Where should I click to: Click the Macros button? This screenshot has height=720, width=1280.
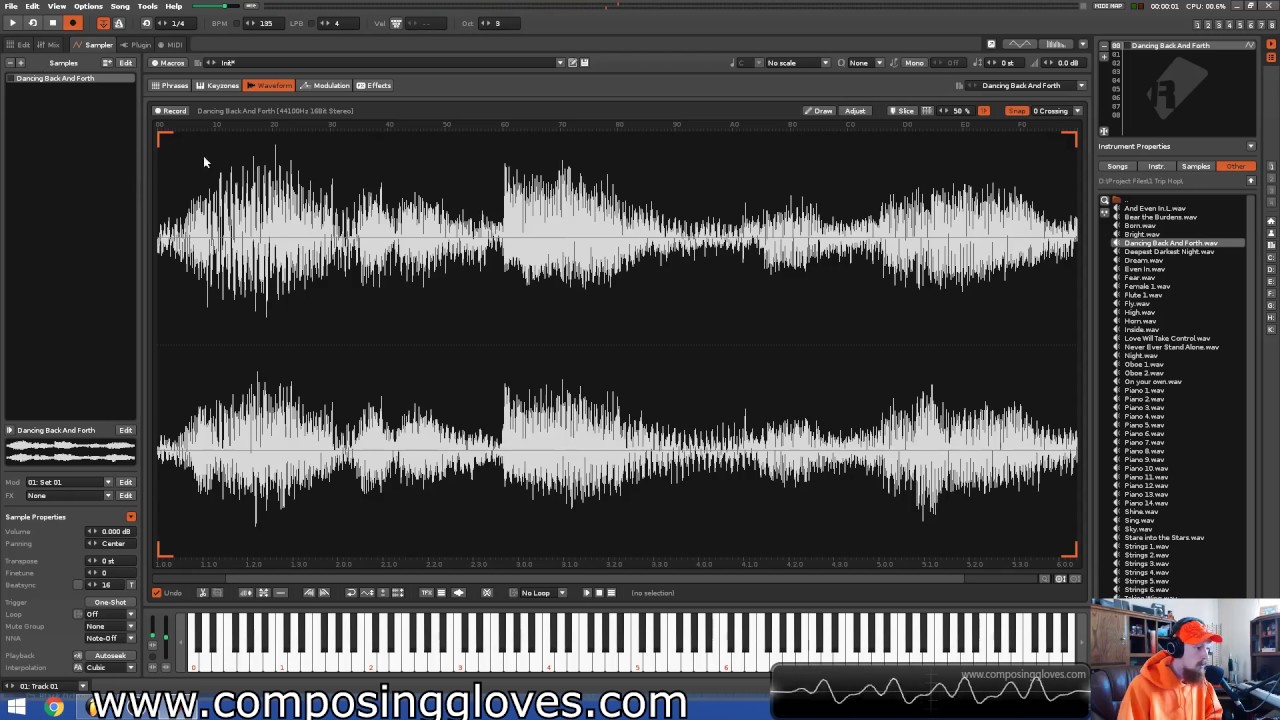tap(168, 63)
